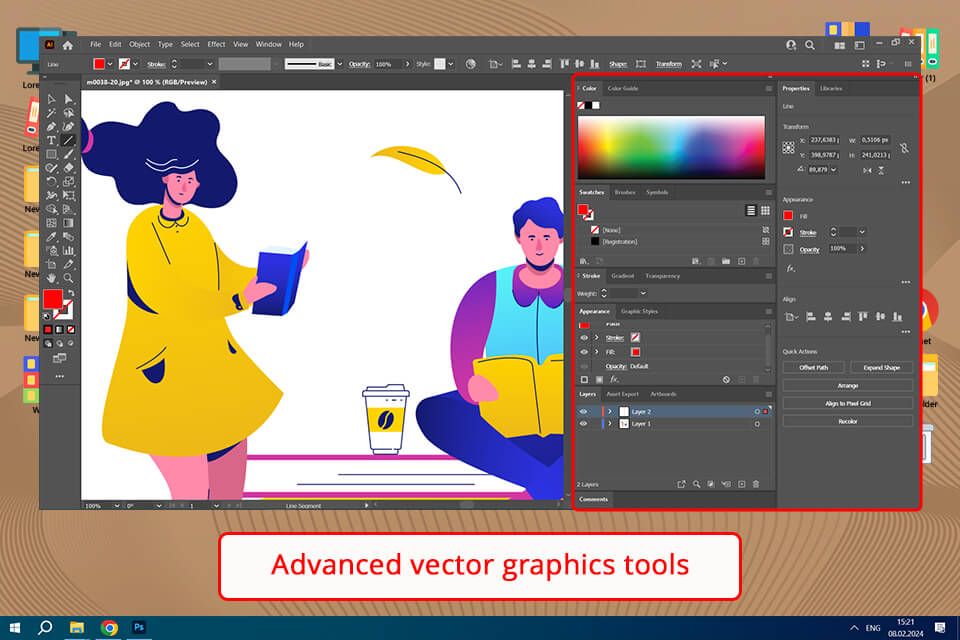
Task: Select the Zoom tool magnifier
Action: 68,277
